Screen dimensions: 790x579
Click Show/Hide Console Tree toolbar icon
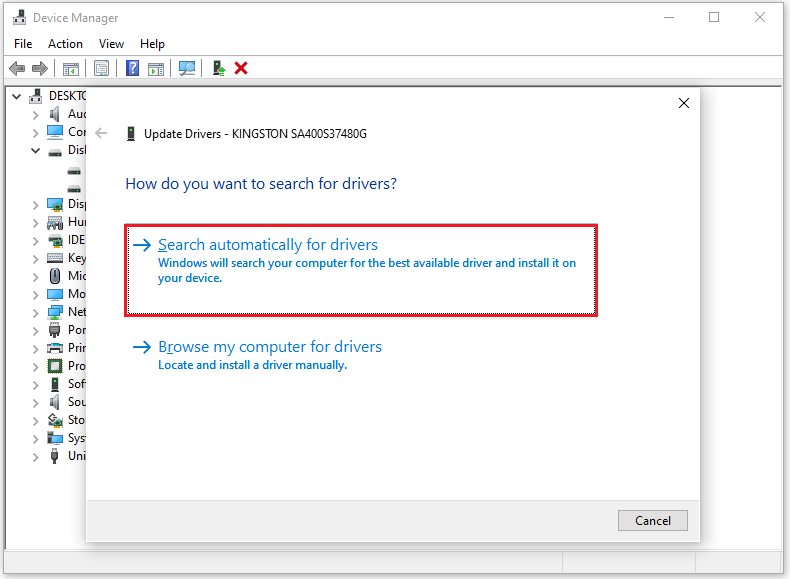(71, 69)
